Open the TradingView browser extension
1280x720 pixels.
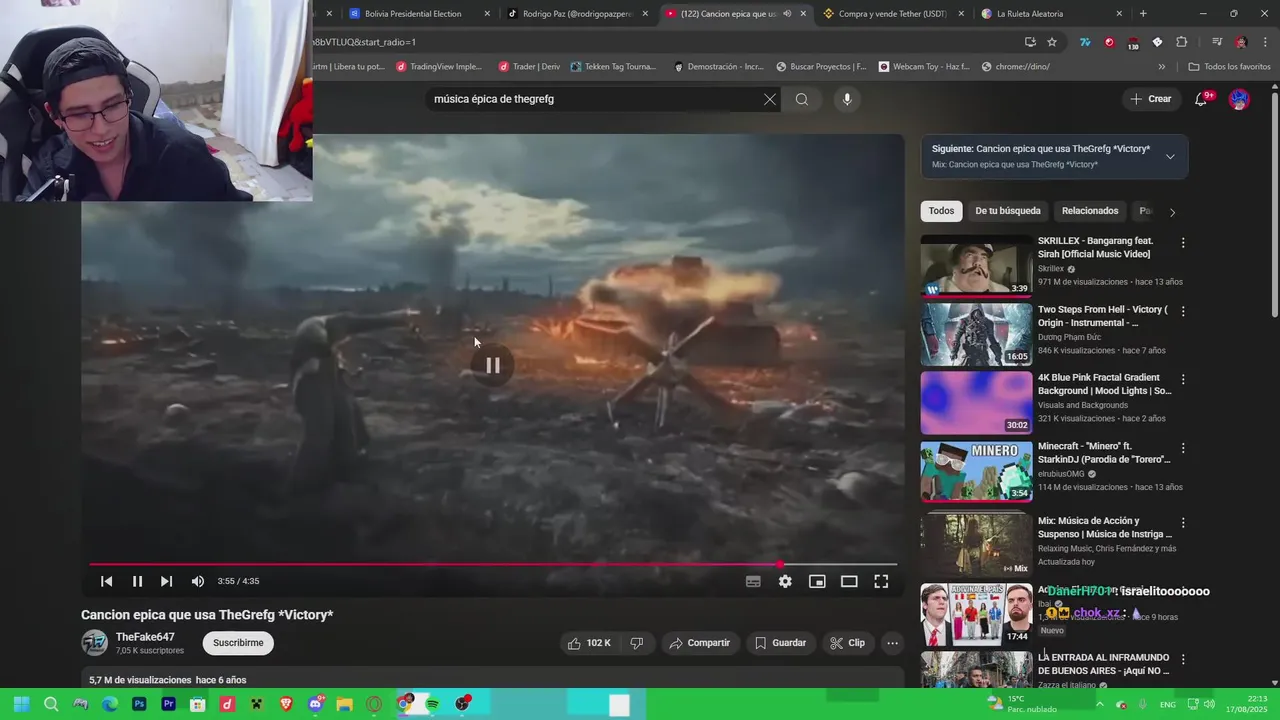[x=1085, y=42]
